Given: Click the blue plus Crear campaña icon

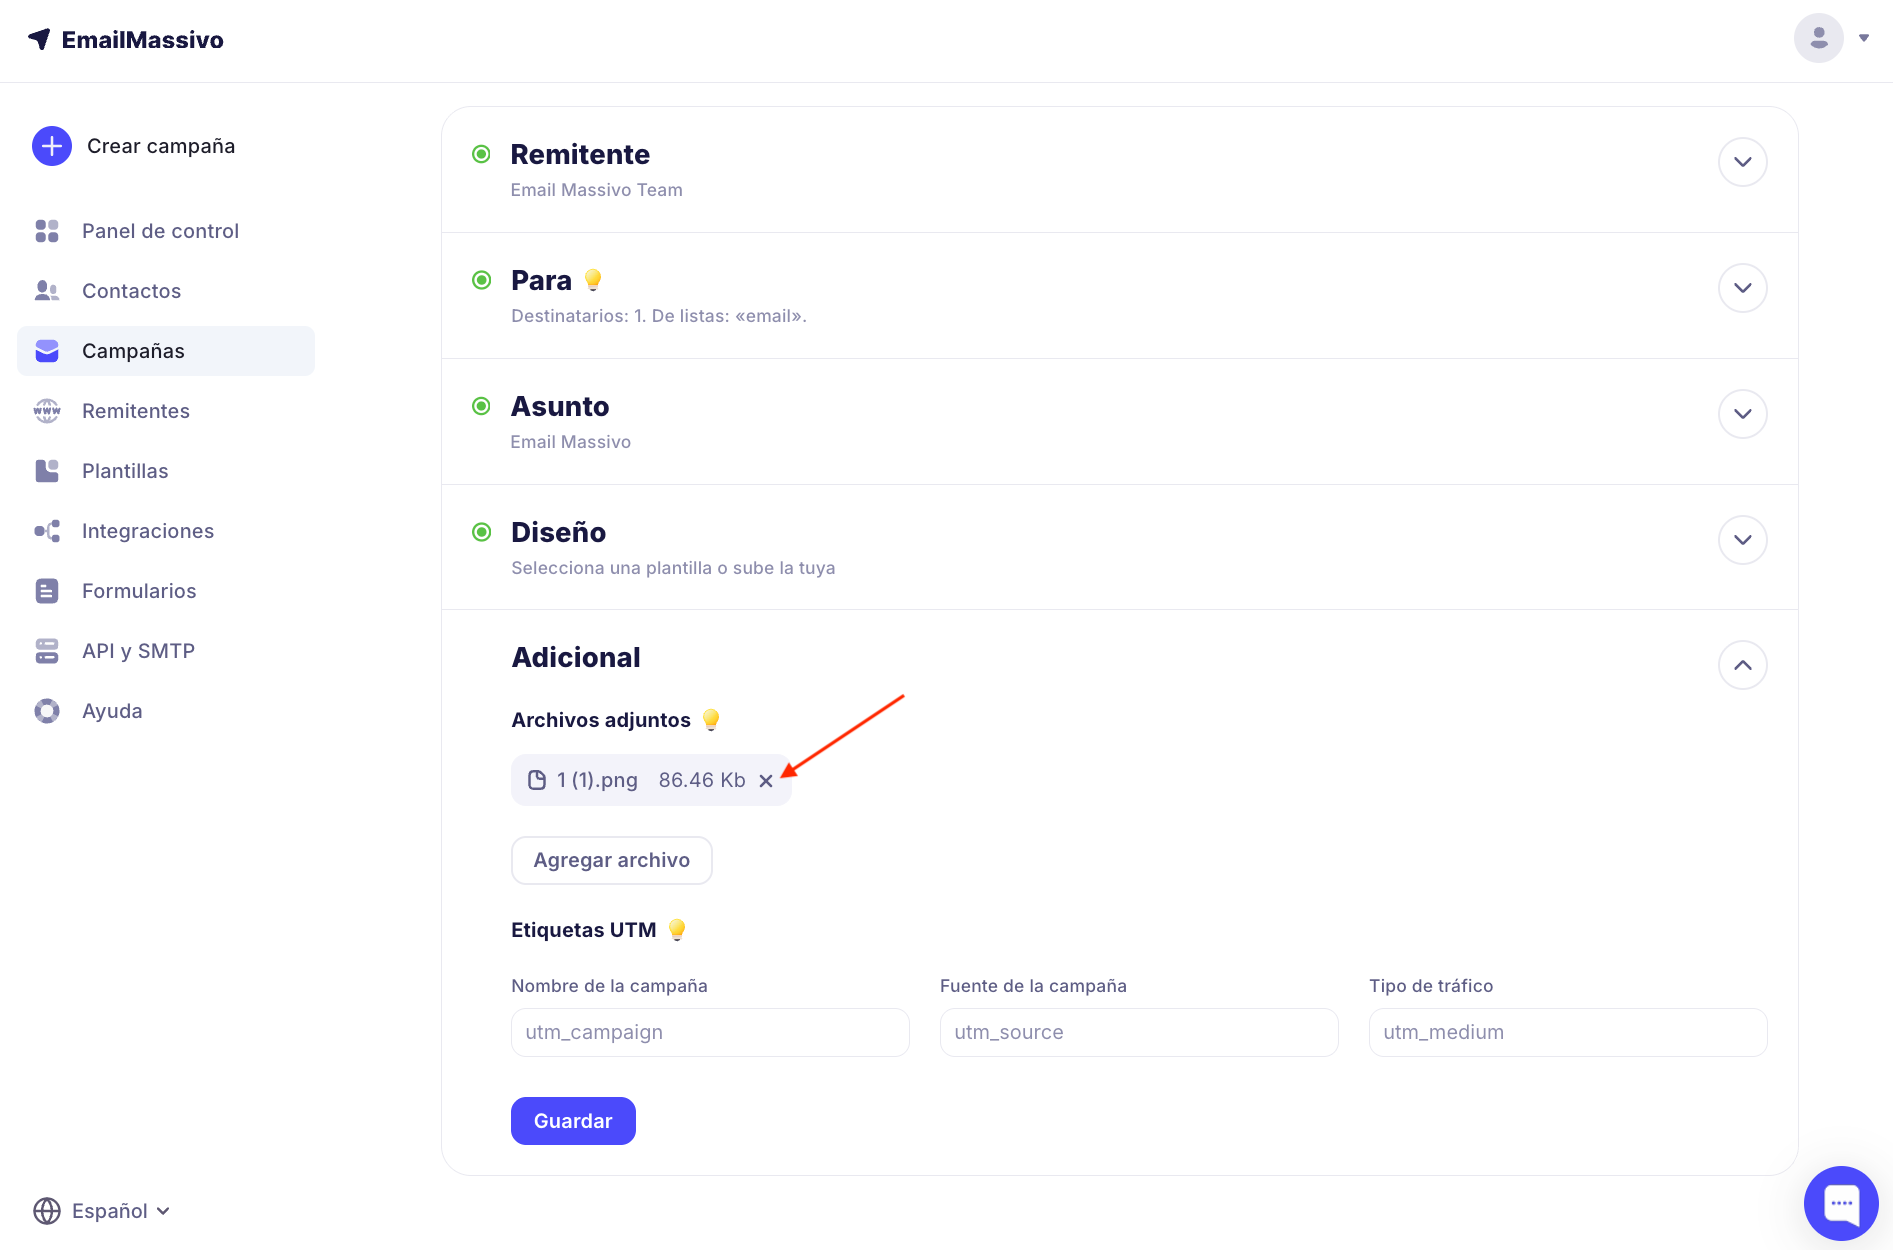Looking at the screenshot, I should (52, 146).
